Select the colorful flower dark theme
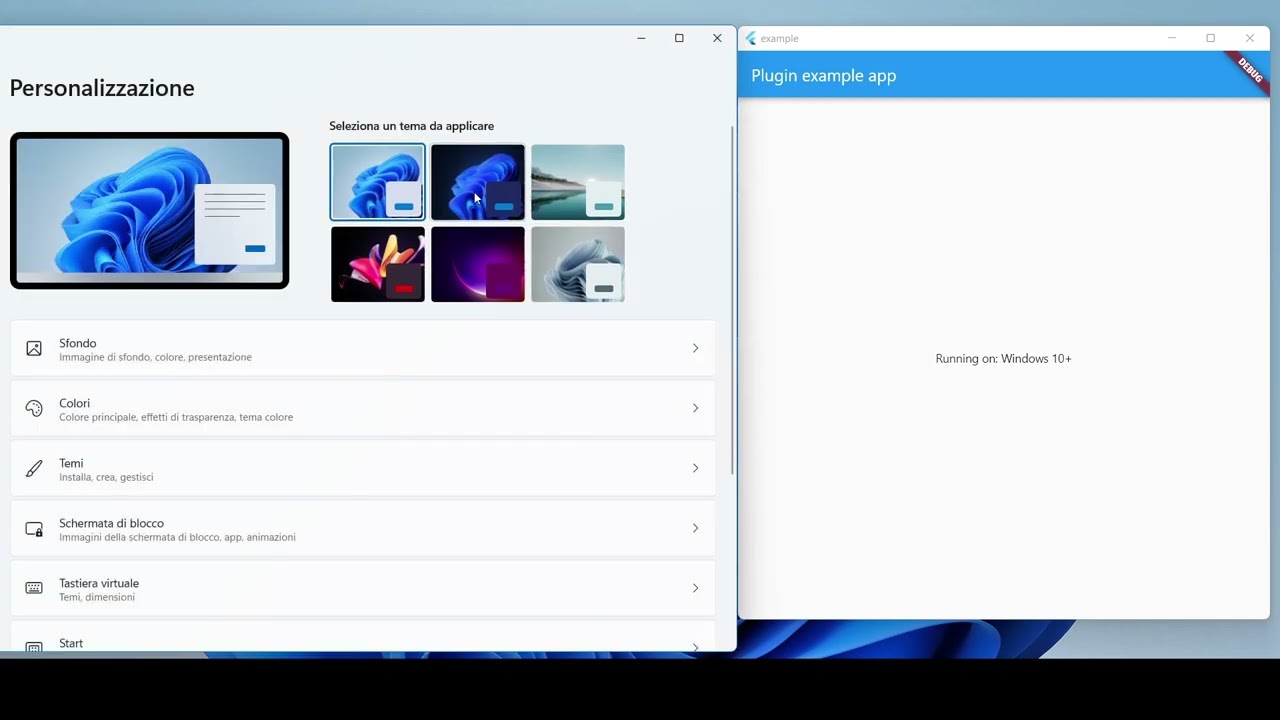 coord(378,264)
